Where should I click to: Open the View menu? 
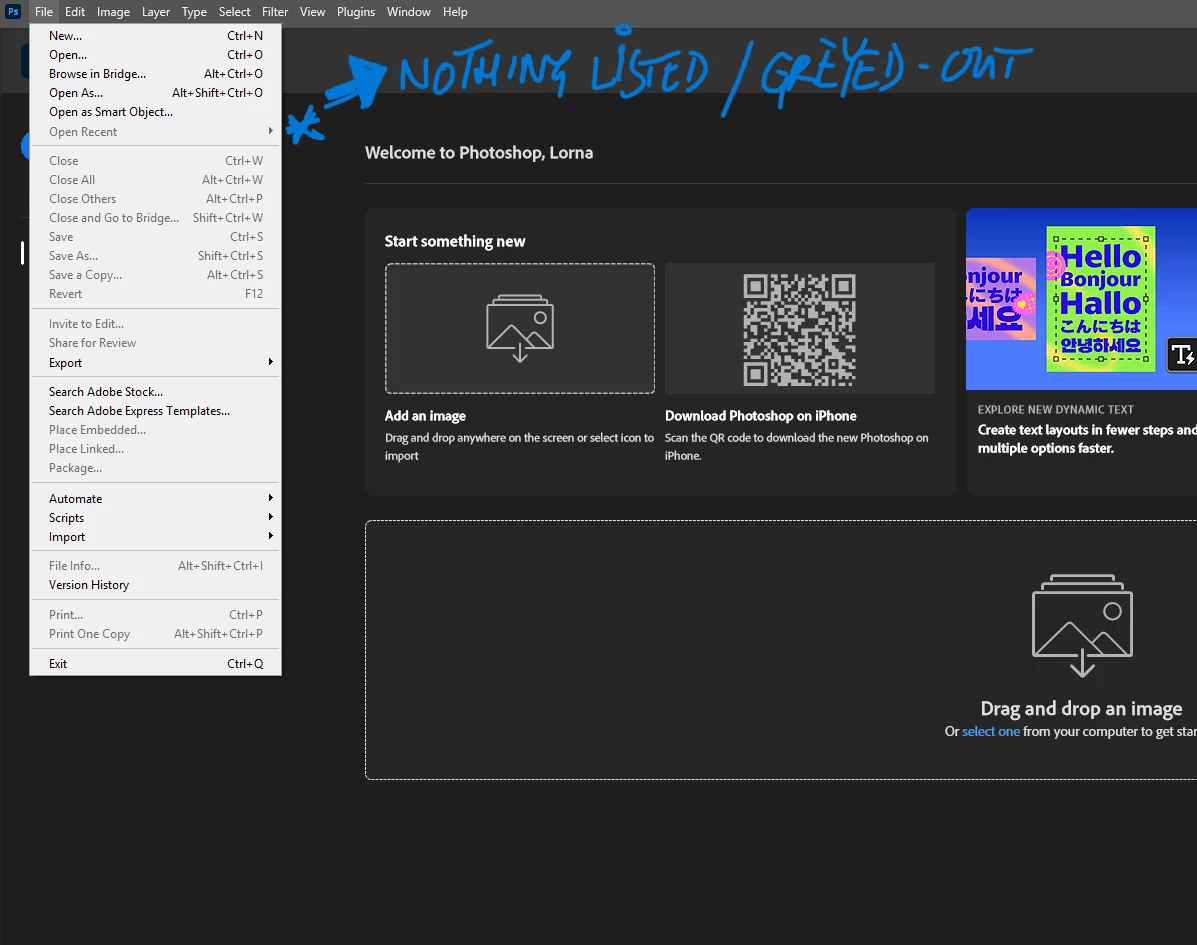click(x=312, y=11)
